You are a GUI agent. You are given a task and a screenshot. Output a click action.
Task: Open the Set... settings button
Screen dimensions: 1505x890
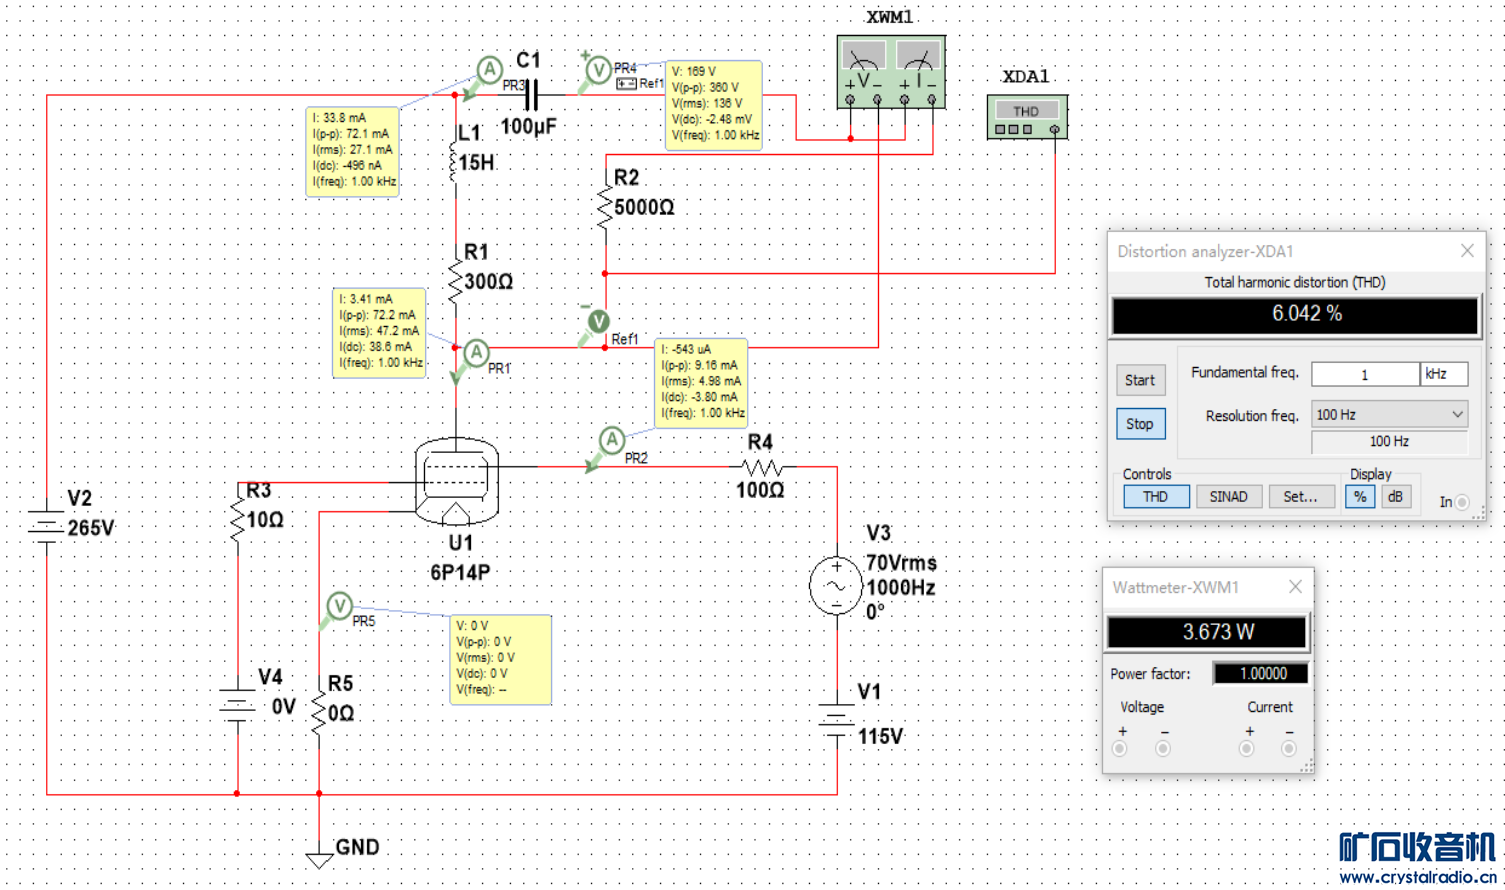[x=1301, y=497]
